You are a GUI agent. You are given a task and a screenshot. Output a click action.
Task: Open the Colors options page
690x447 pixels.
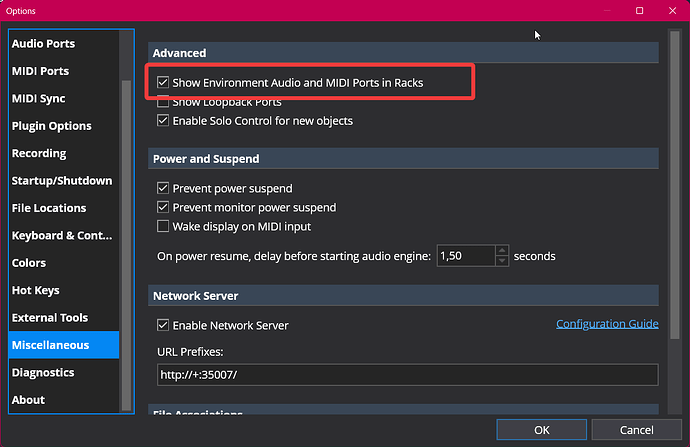click(x=29, y=263)
